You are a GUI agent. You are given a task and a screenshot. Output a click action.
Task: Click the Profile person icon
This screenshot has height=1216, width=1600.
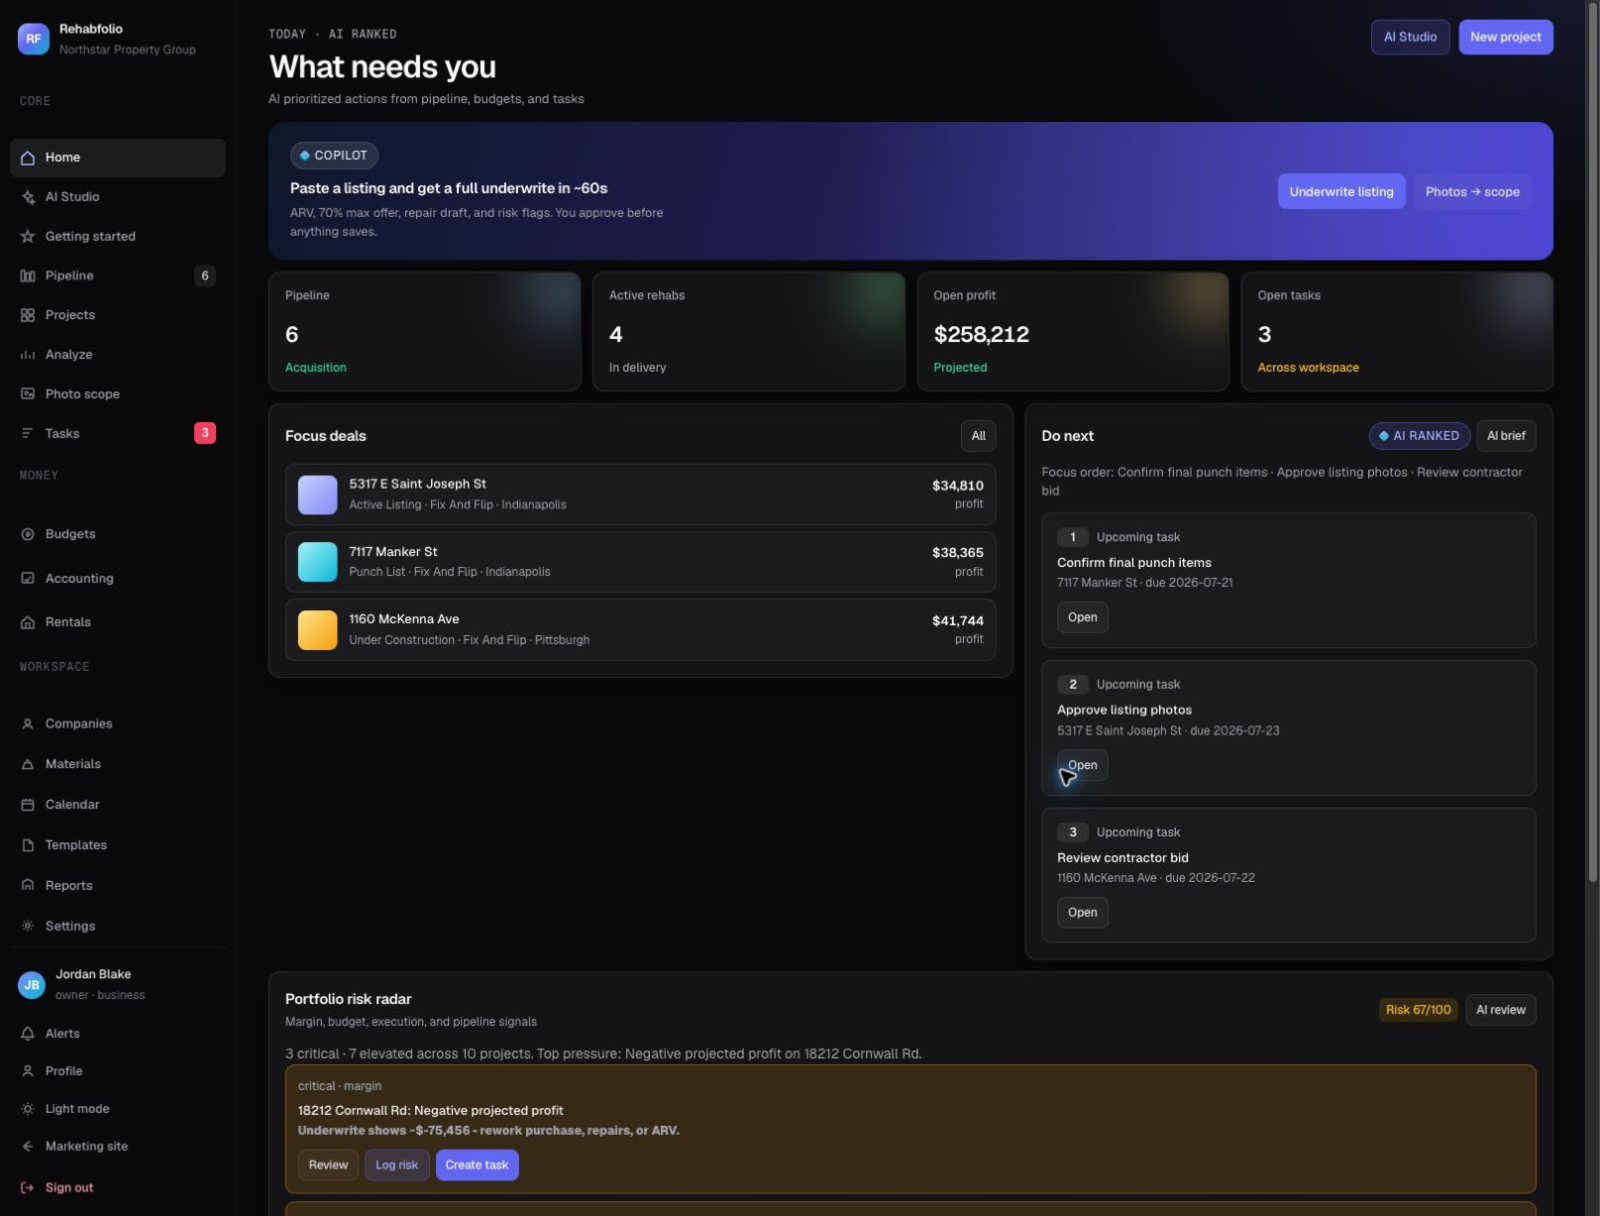28,1071
